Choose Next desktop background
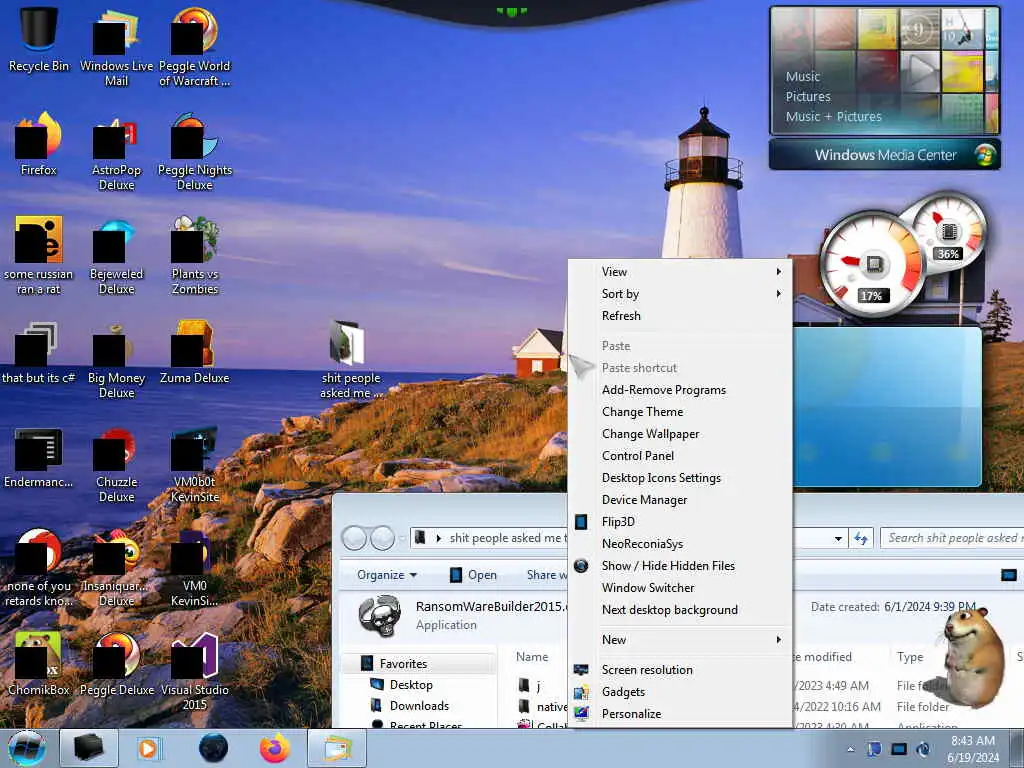Viewport: 1024px width, 768px height. pos(680,610)
